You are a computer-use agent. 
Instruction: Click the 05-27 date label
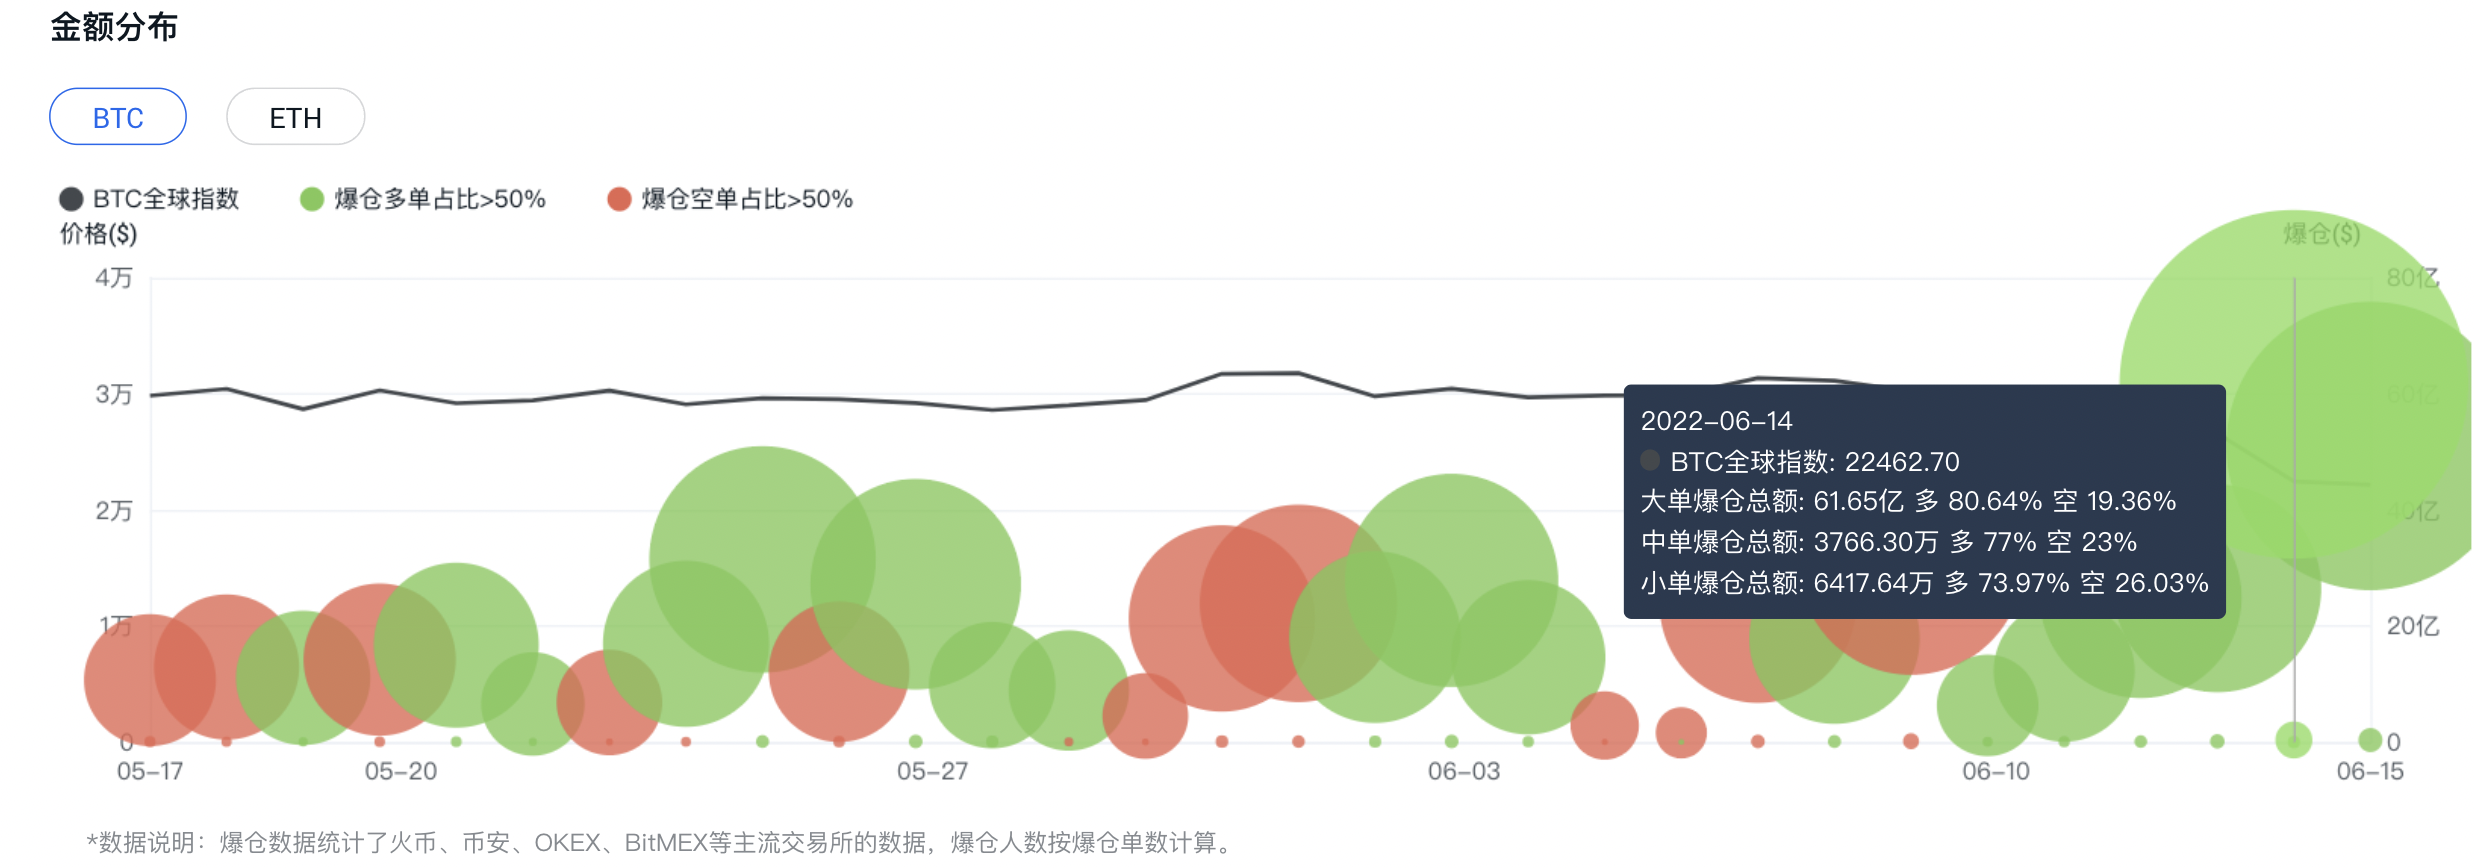tap(932, 771)
